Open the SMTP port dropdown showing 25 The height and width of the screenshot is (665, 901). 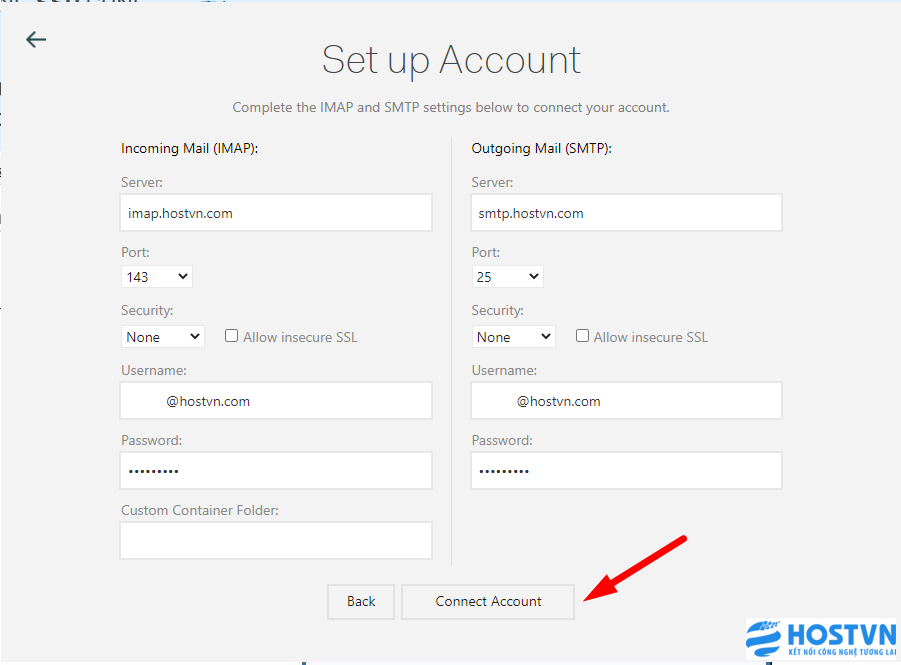(507, 276)
